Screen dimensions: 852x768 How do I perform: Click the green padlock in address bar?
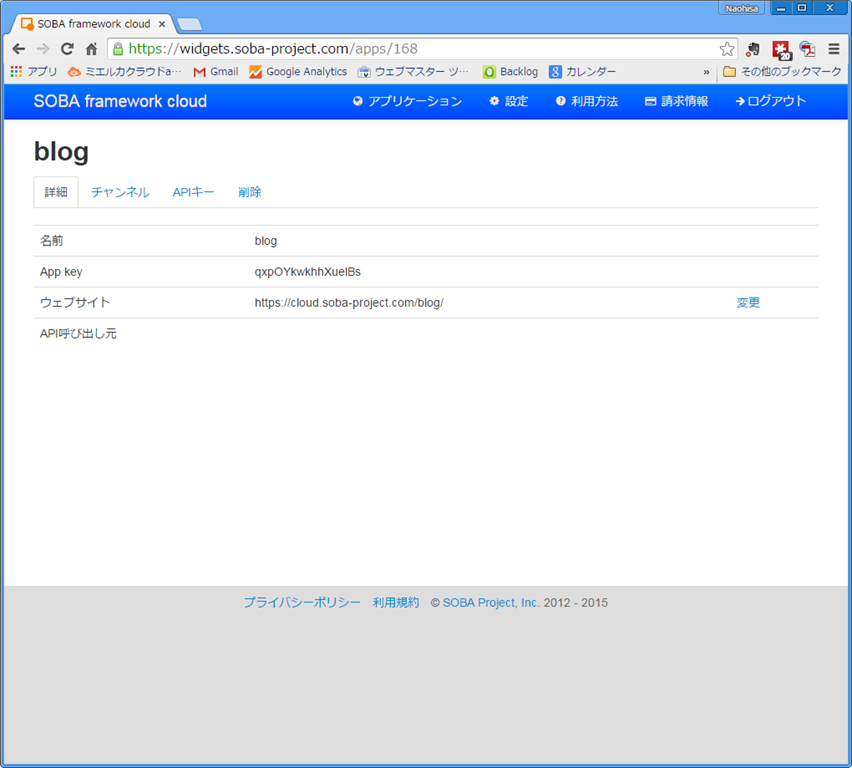pyautogui.click(x=118, y=49)
